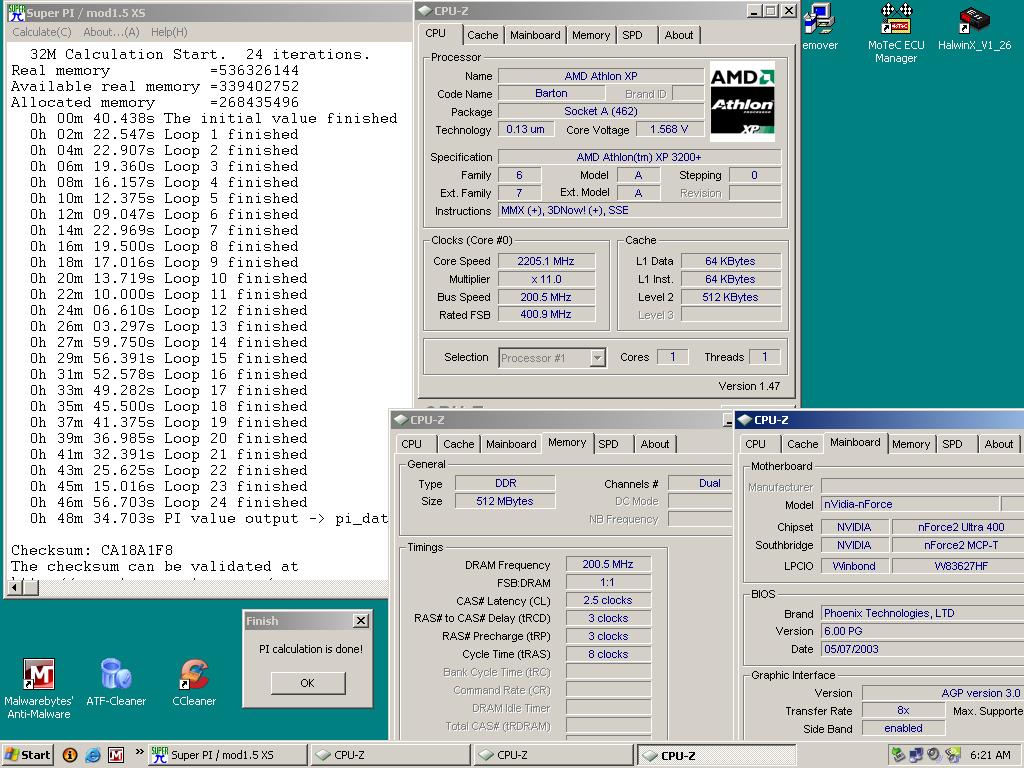Select Cache tab in Memory CPU-Z window

point(458,444)
